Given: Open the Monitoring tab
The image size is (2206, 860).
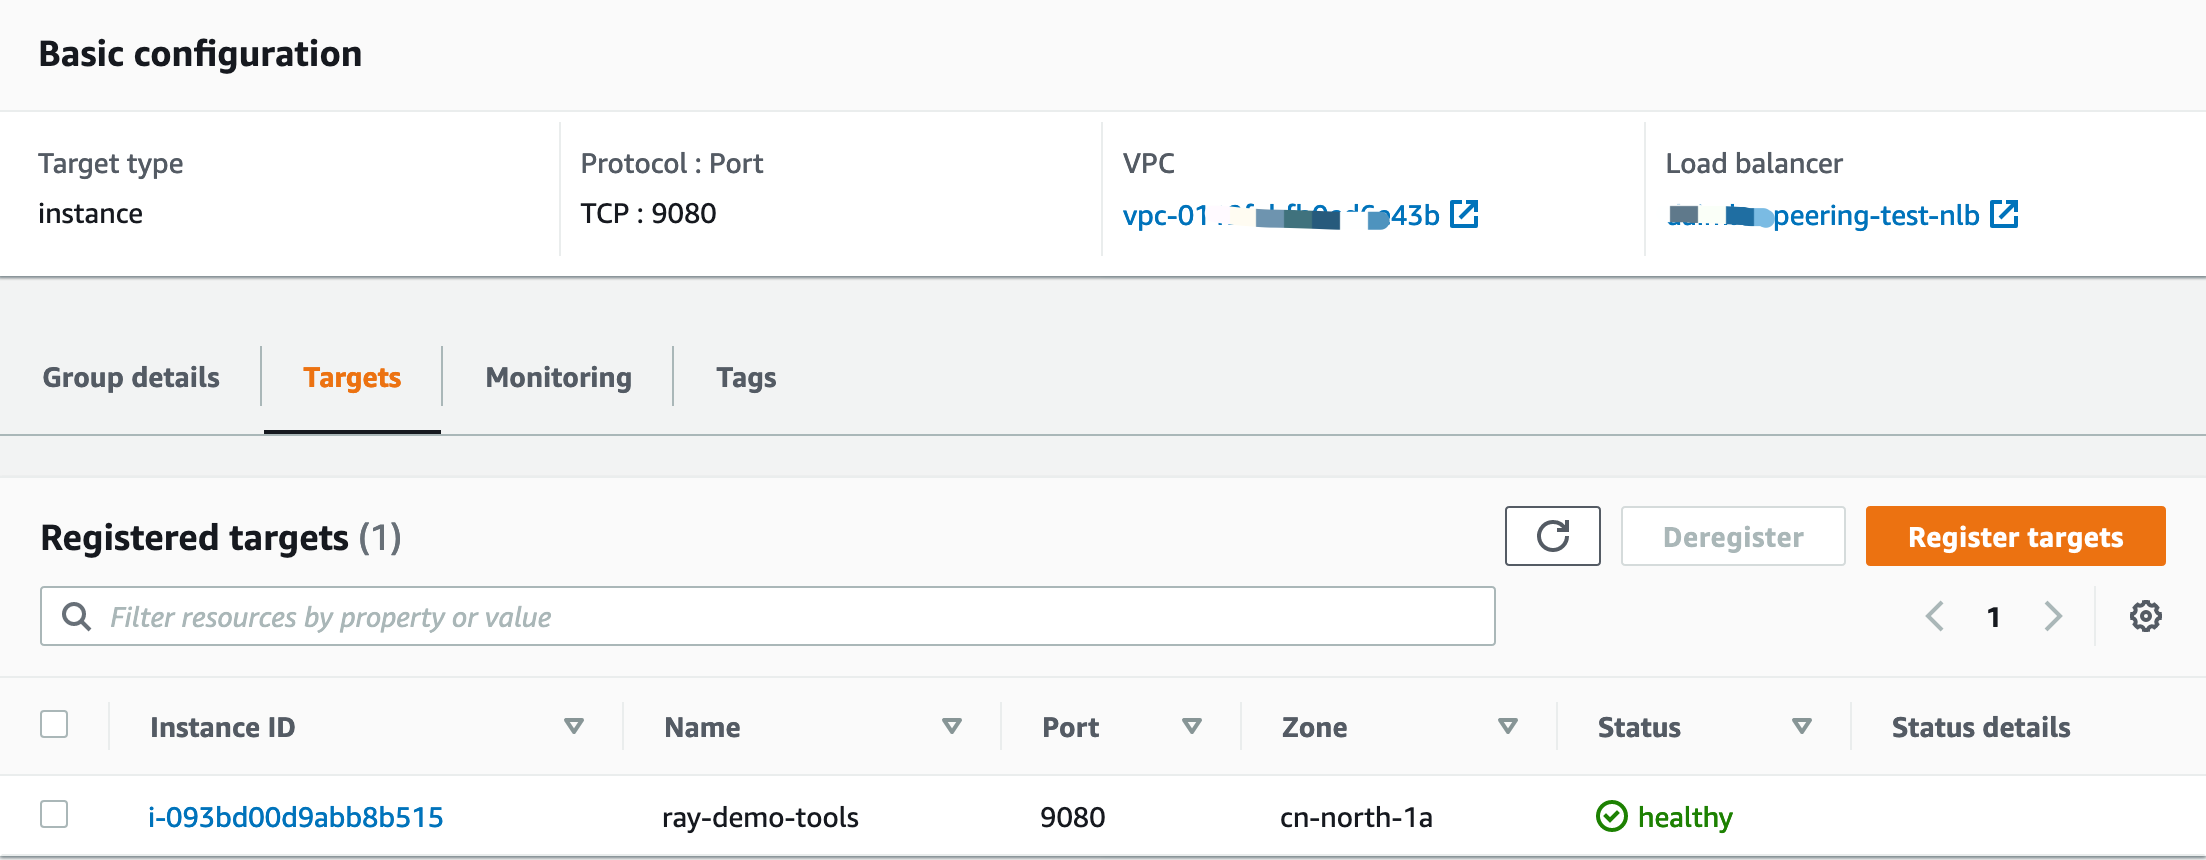Looking at the screenshot, I should point(558,377).
